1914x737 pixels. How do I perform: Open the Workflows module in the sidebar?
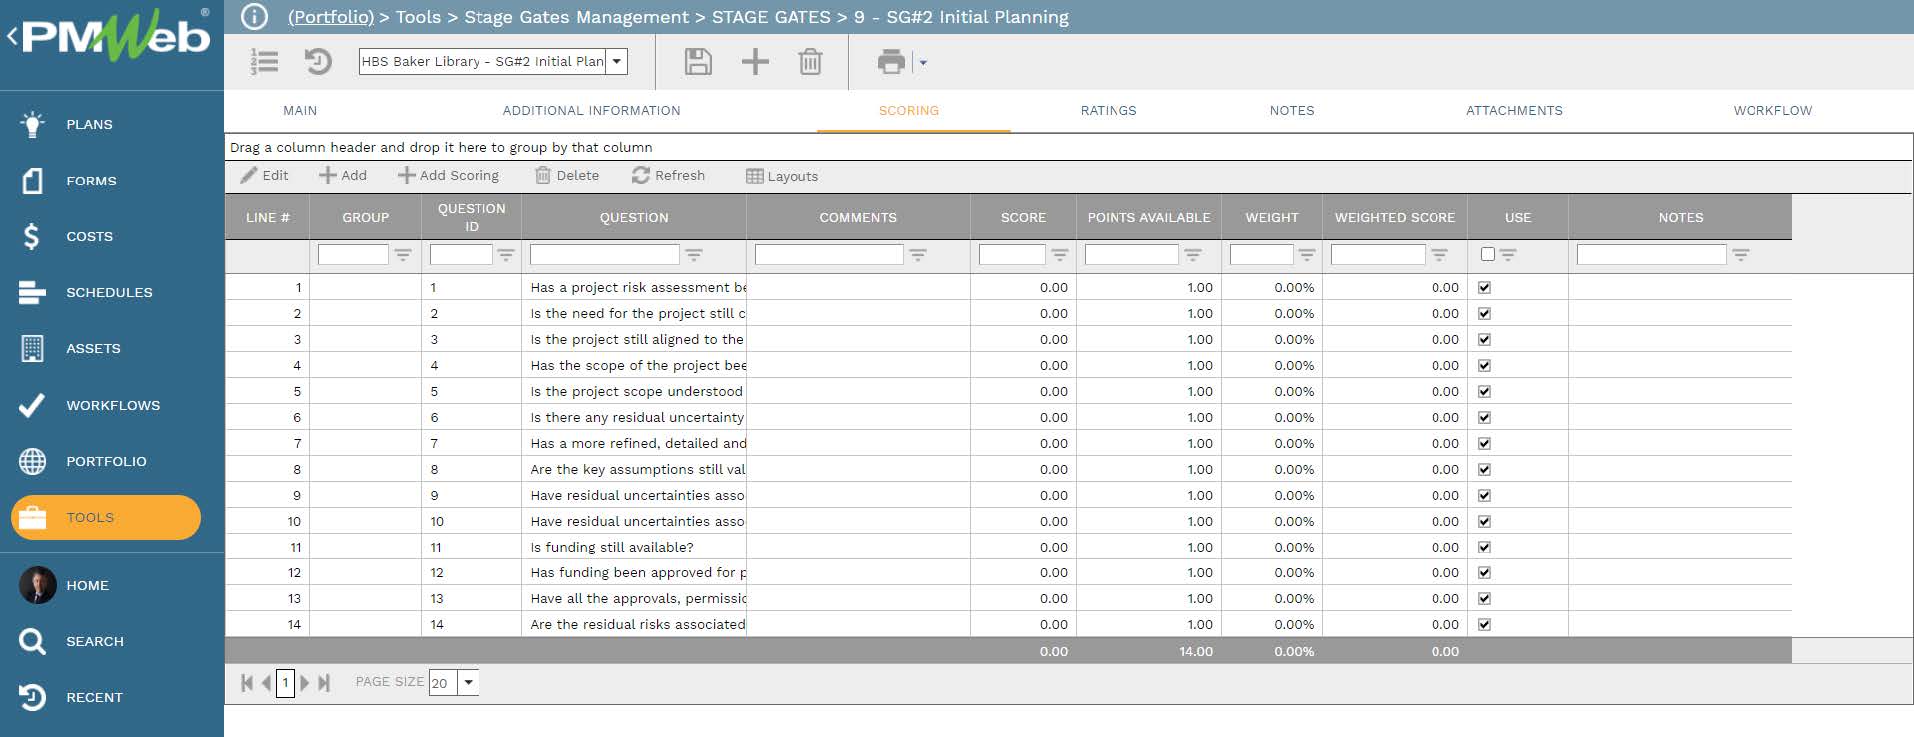112,405
